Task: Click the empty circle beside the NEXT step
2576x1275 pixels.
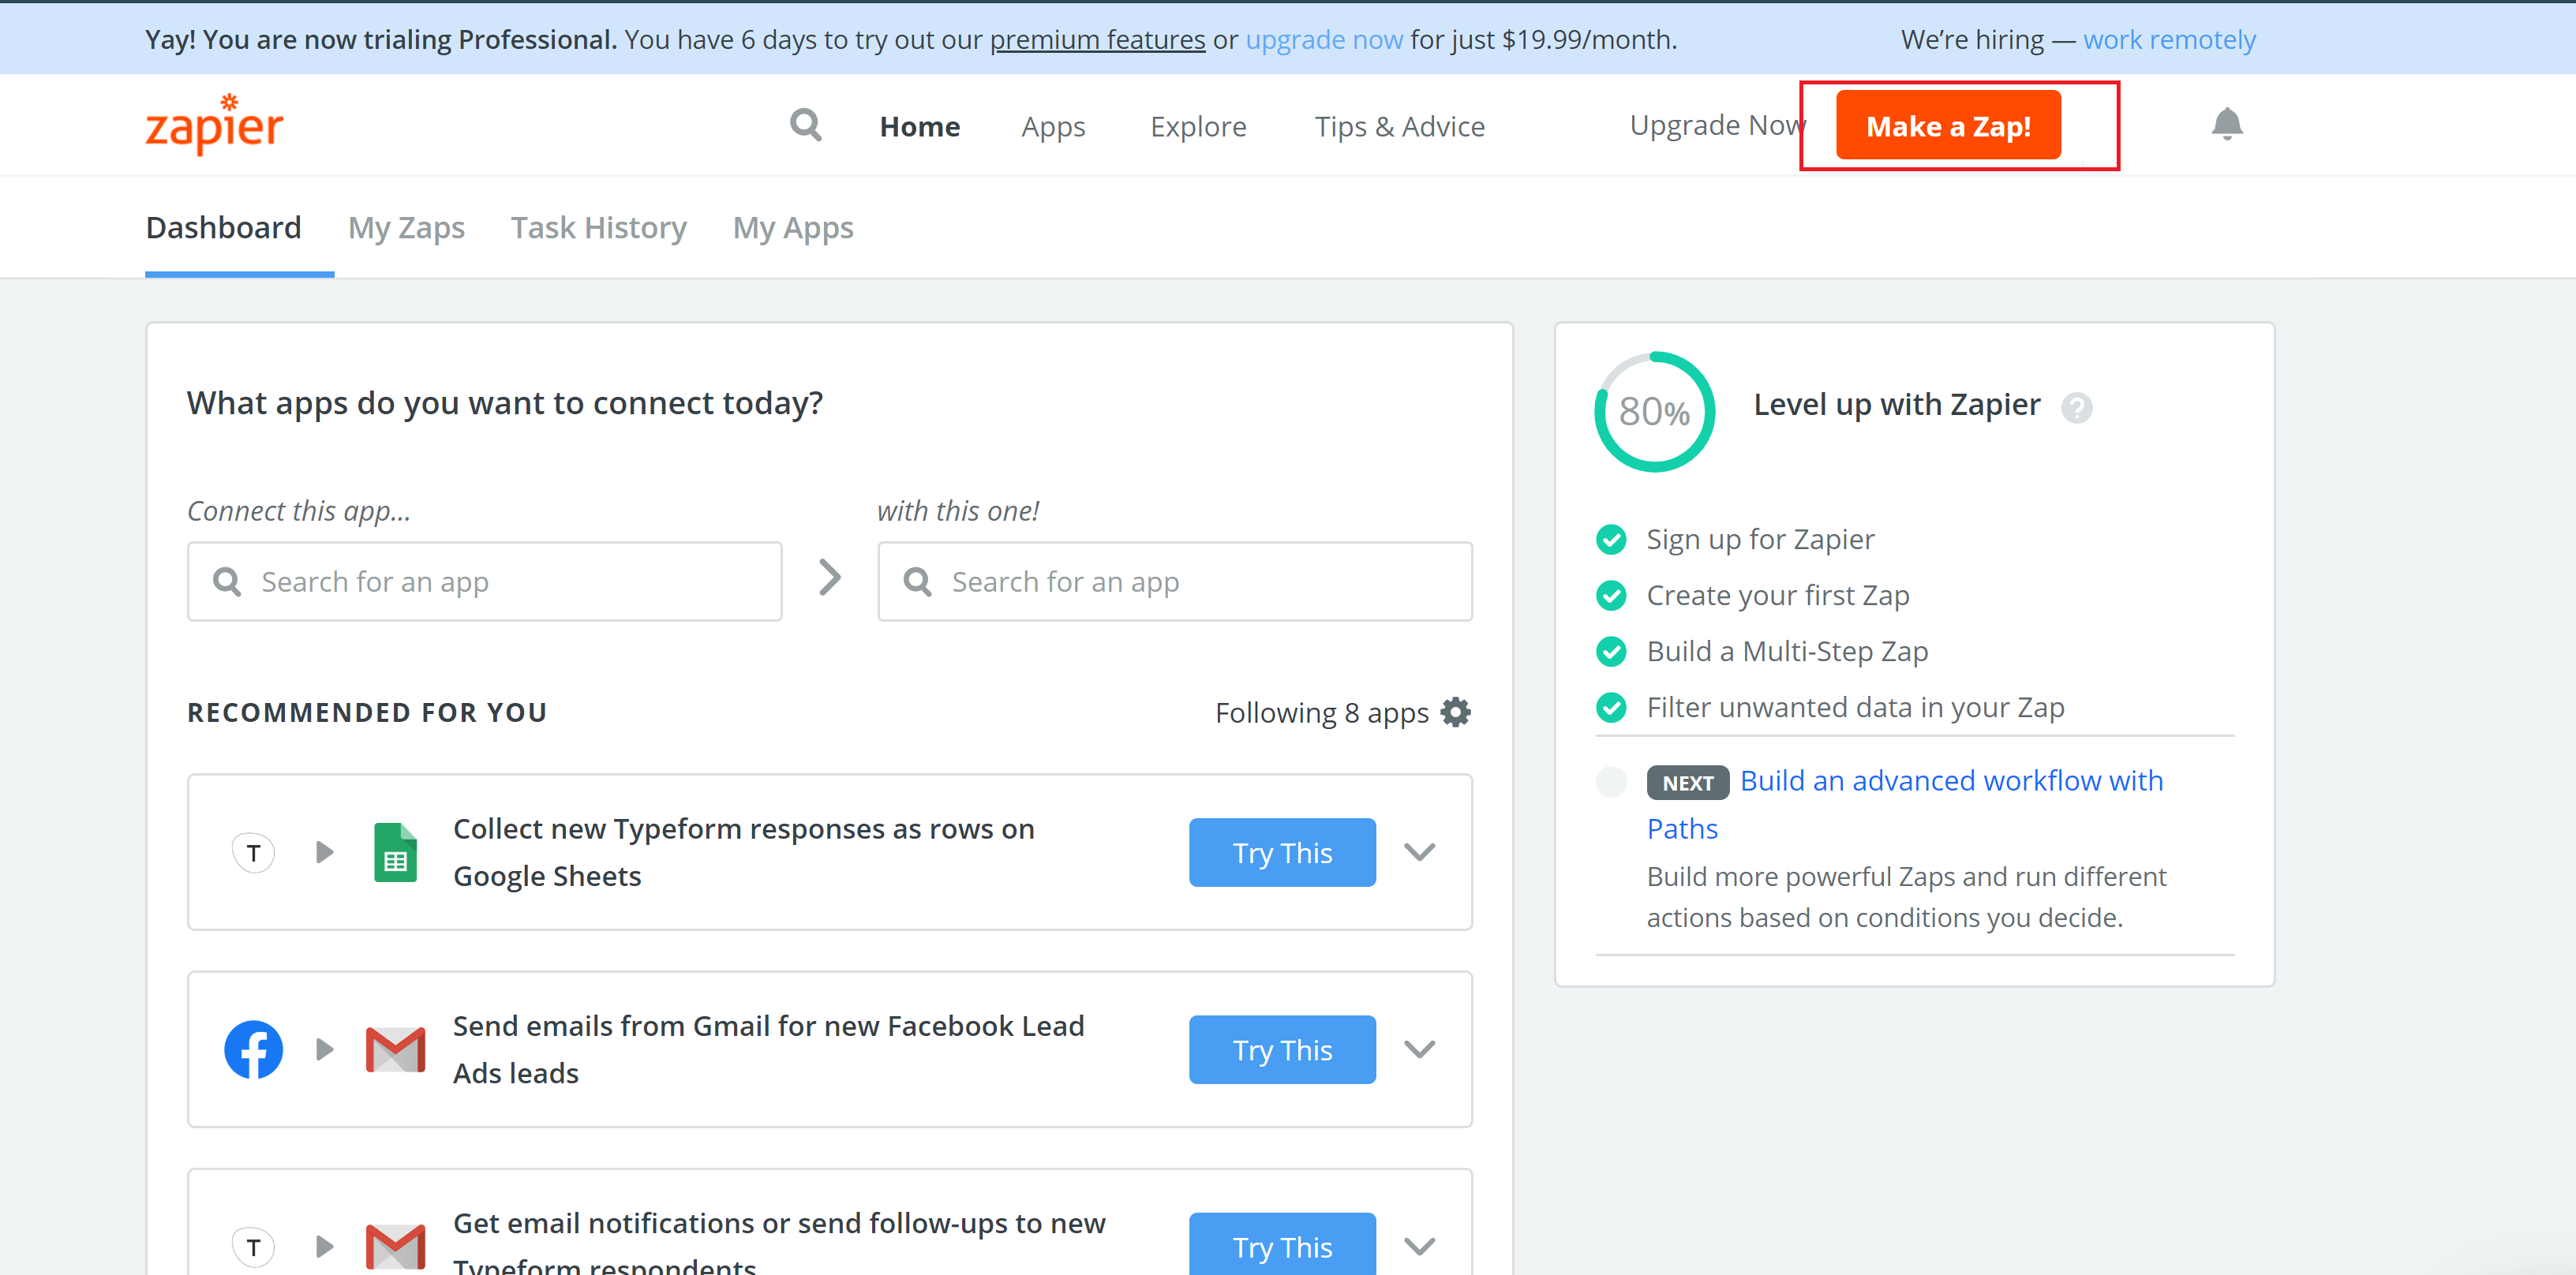Action: pos(1611,781)
